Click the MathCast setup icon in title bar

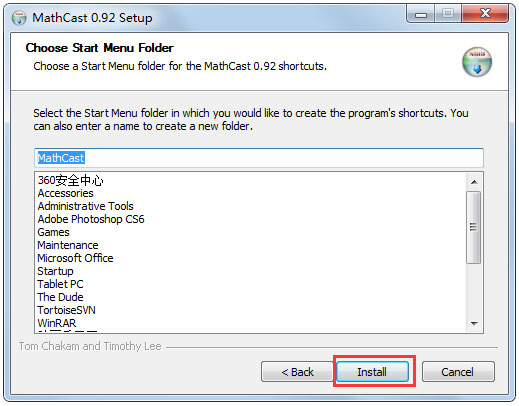[19, 17]
